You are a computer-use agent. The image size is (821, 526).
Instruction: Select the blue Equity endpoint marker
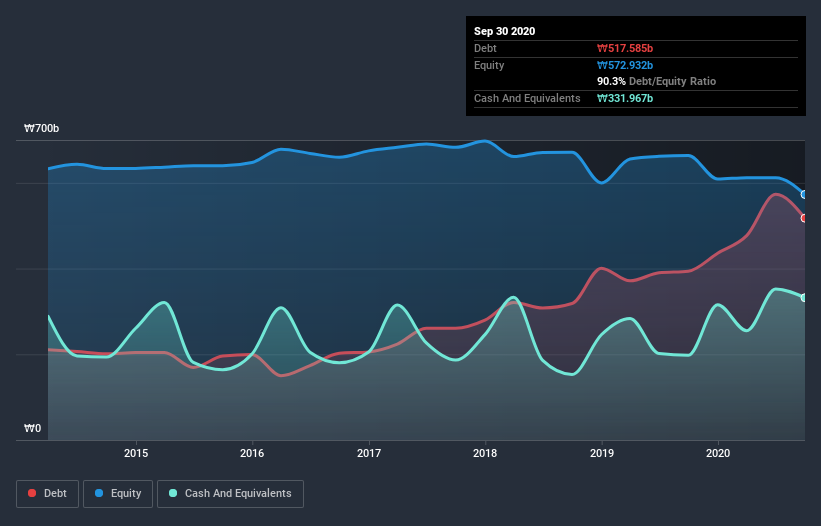[804, 194]
